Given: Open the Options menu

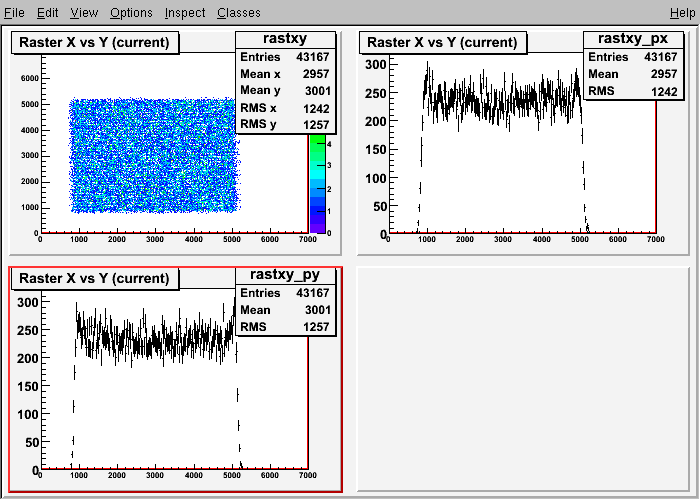Looking at the screenshot, I should [131, 12].
